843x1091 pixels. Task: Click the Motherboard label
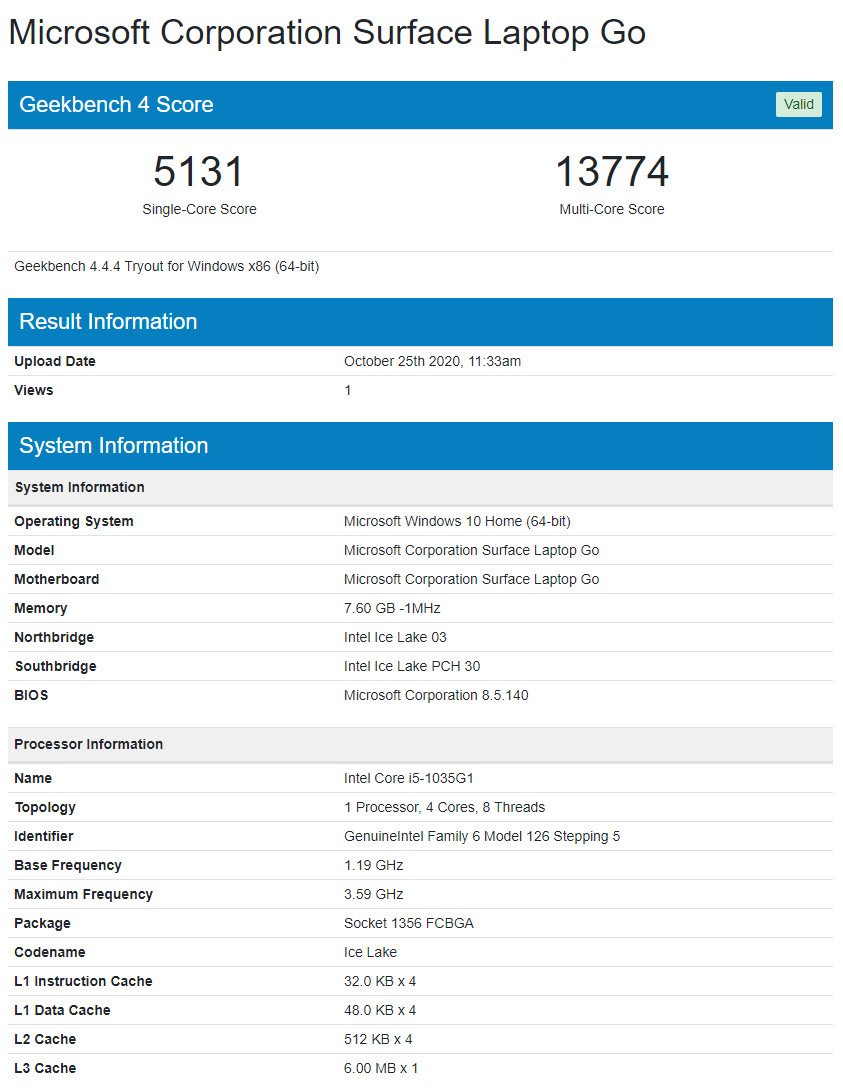(57, 580)
